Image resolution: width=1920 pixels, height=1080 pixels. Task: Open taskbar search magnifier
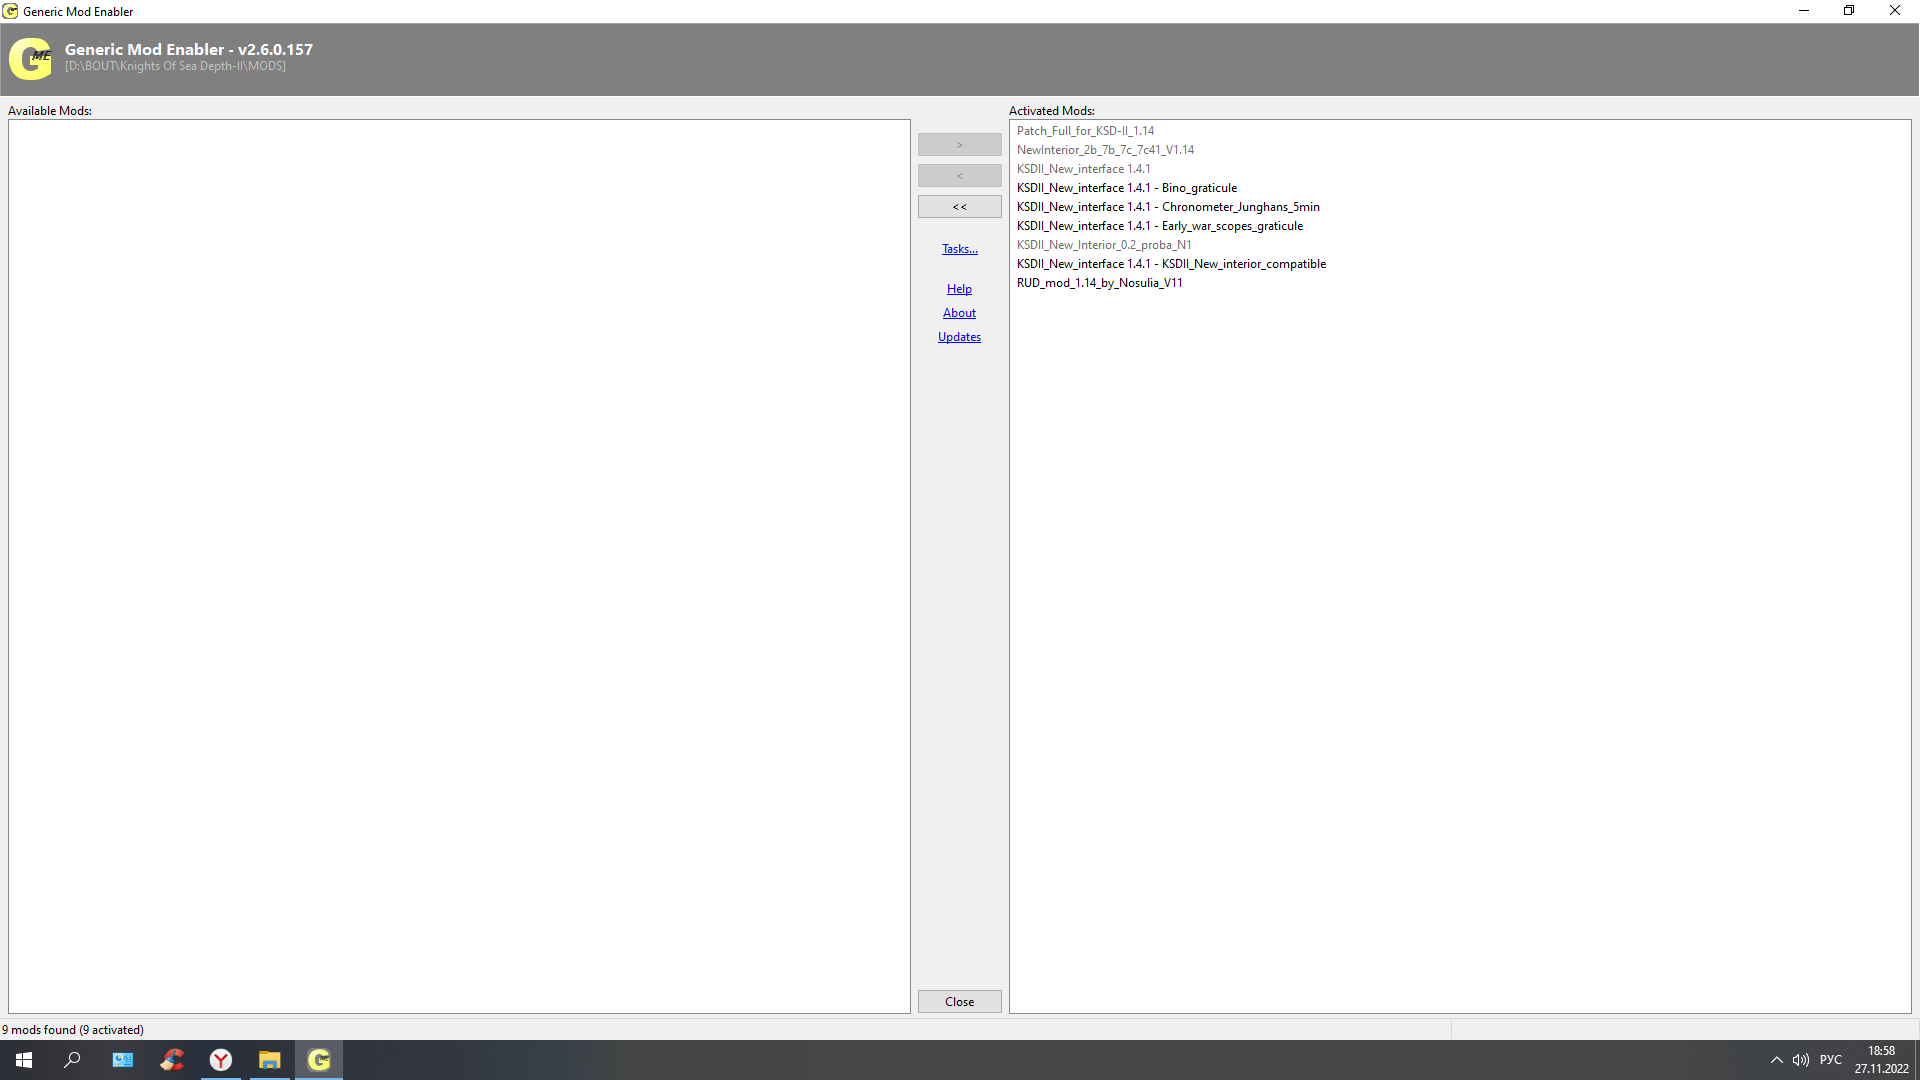(x=72, y=1060)
